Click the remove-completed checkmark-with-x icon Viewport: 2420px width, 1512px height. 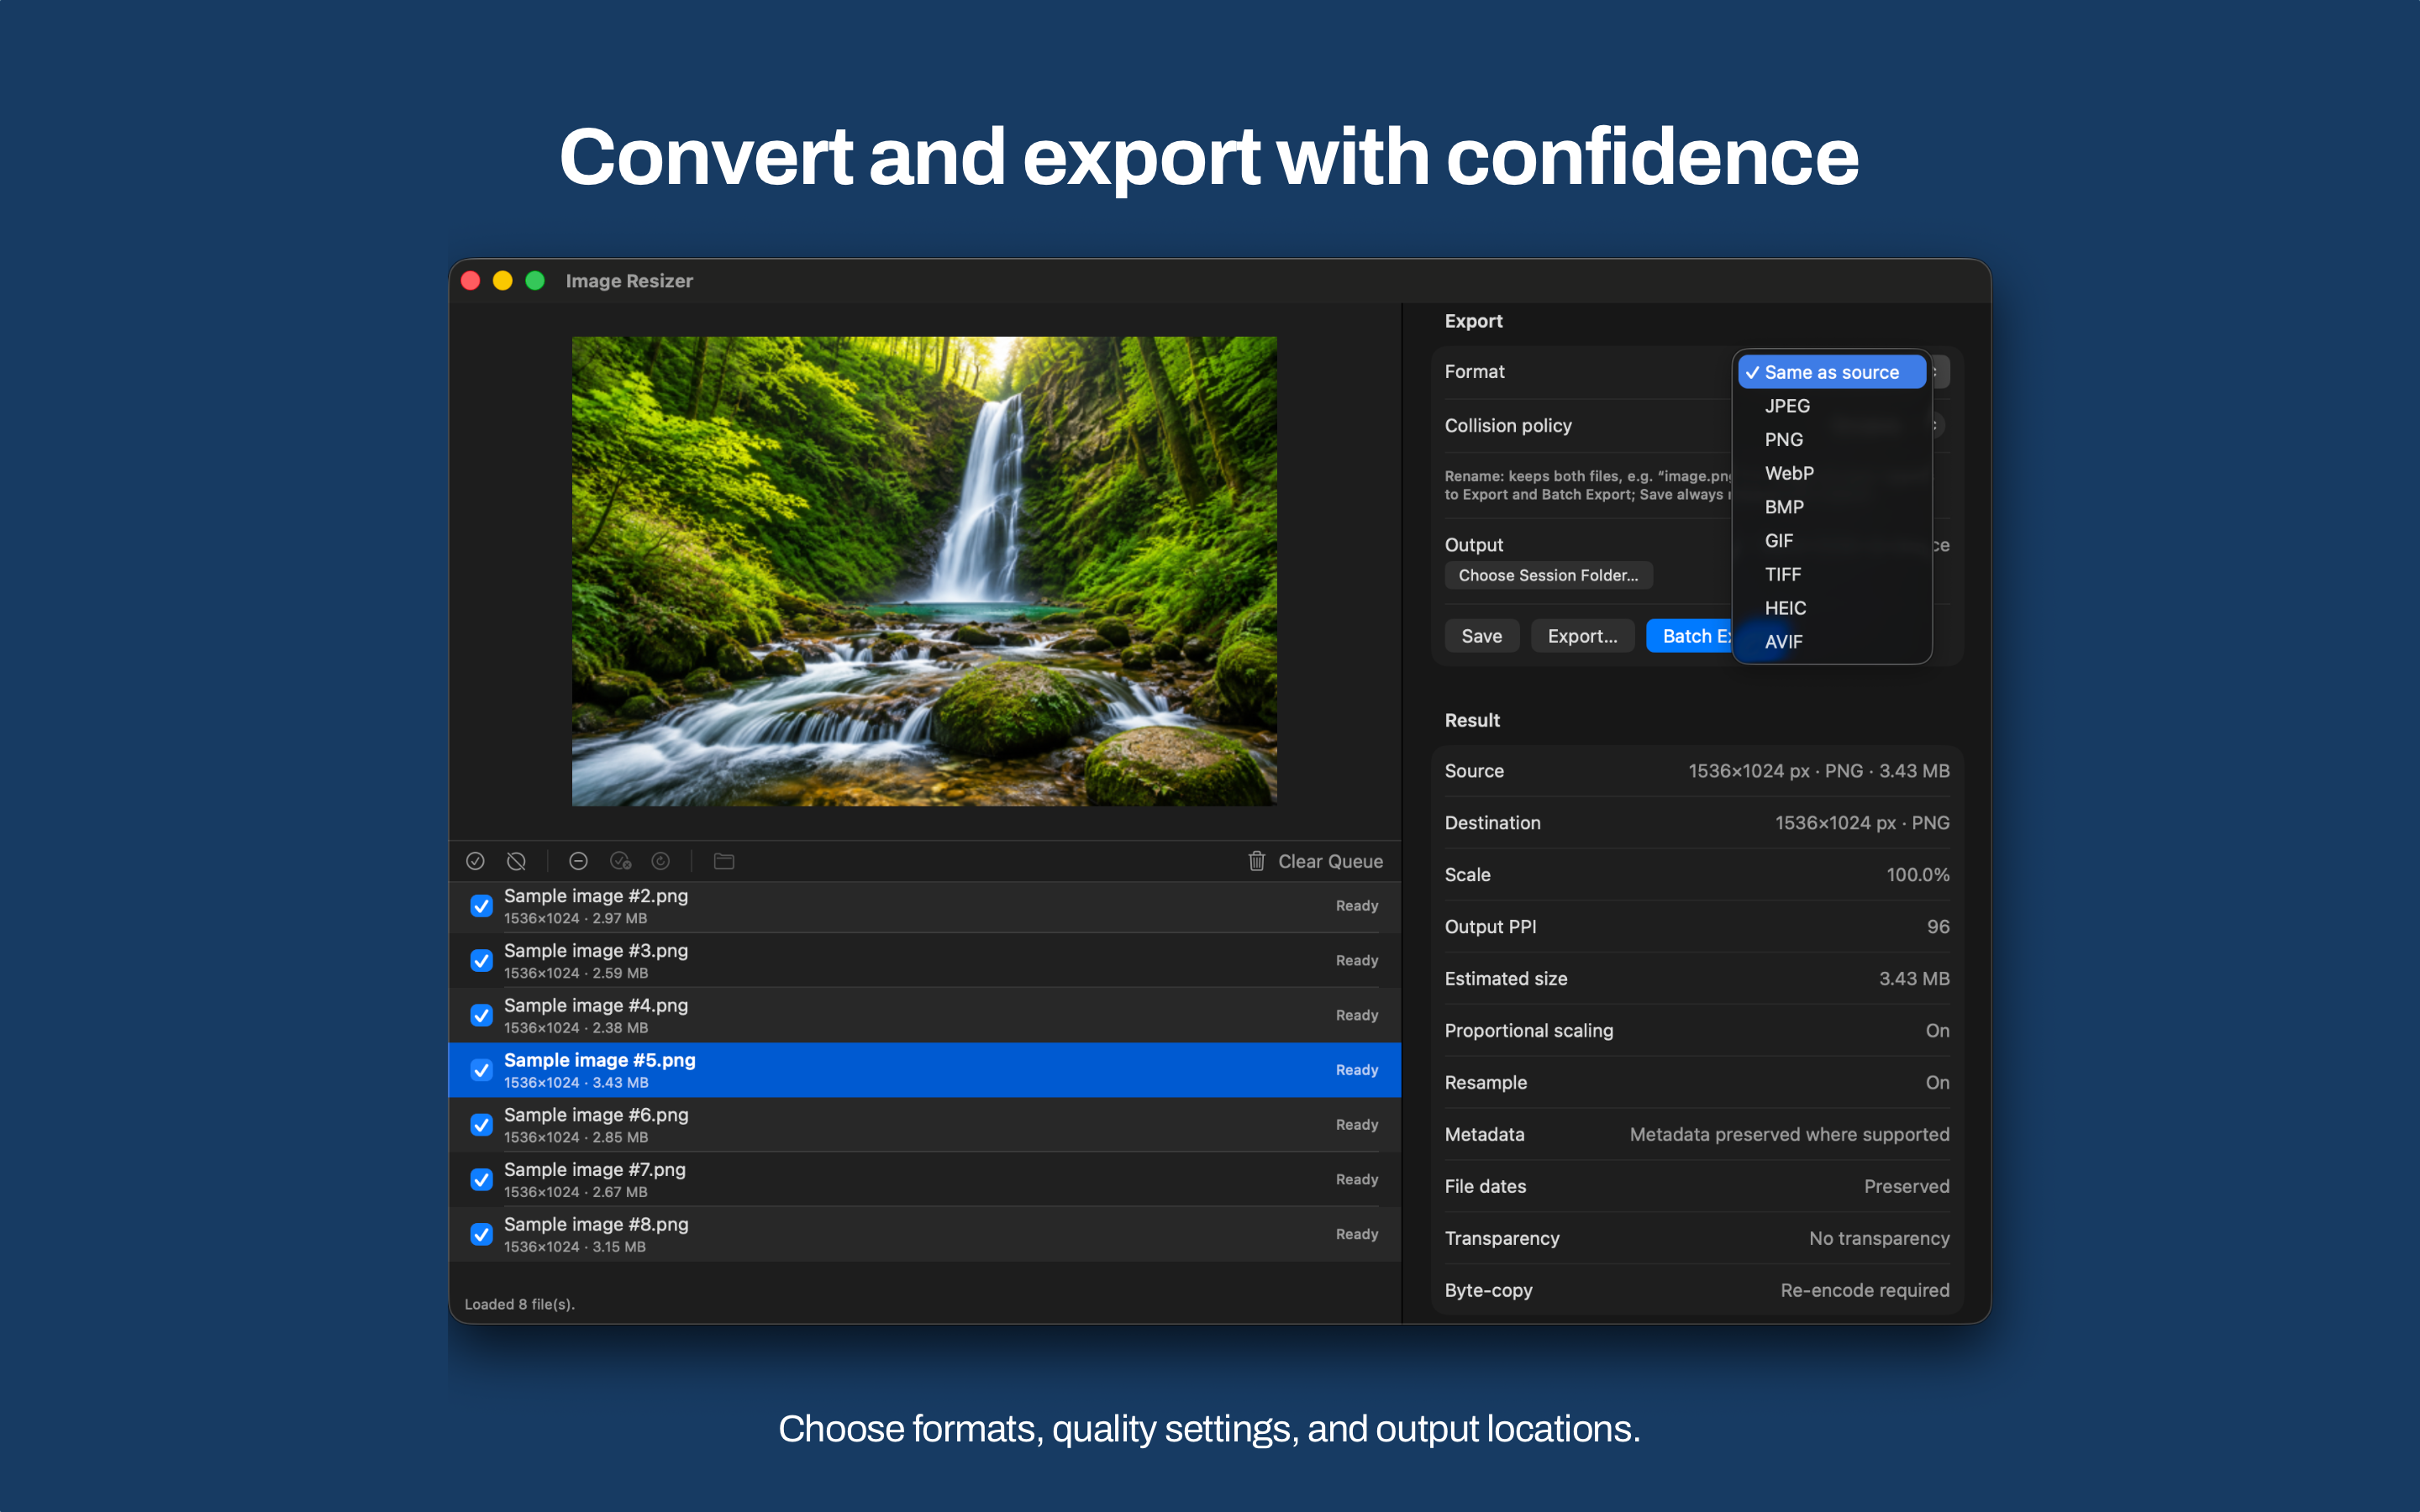click(620, 861)
